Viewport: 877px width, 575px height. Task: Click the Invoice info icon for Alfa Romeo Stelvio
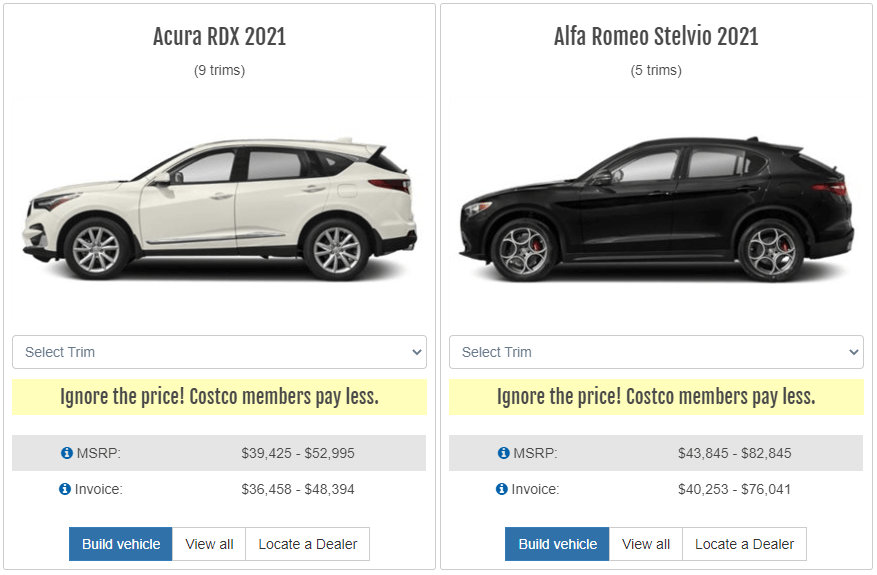[x=502, y=489]
